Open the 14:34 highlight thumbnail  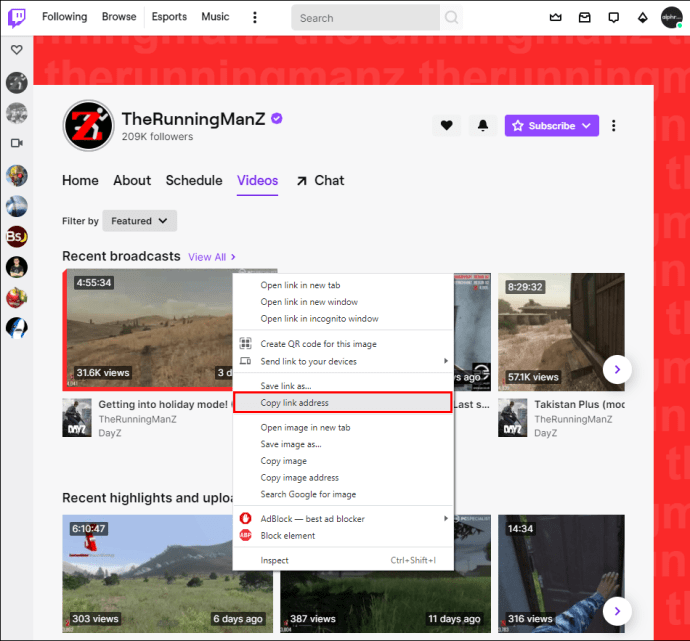pos(561,574)
